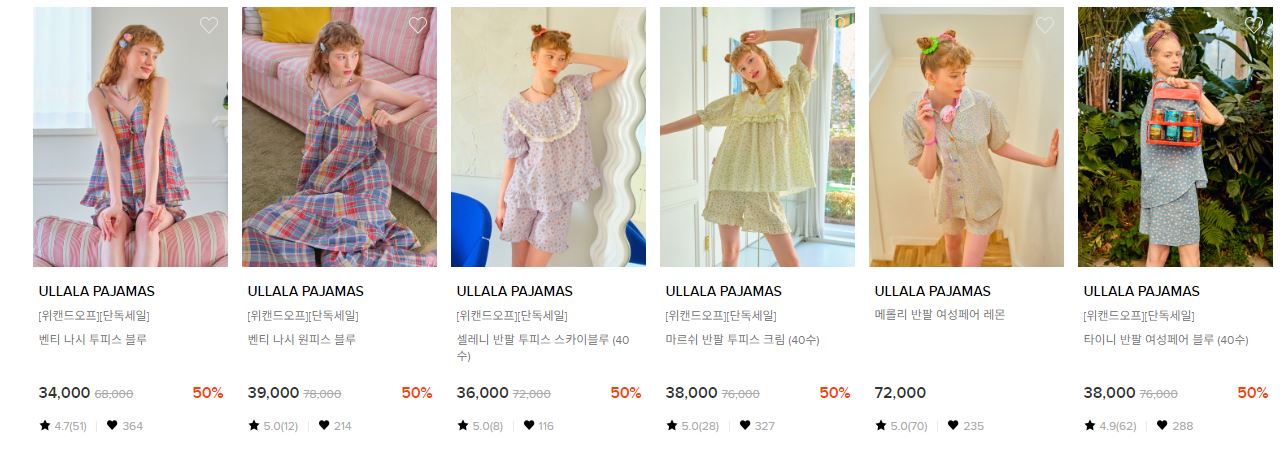Open 타이니 반팔 여성페어 블루 product image
Screen dimensions: 1286x449
(x=1175, y=137)
